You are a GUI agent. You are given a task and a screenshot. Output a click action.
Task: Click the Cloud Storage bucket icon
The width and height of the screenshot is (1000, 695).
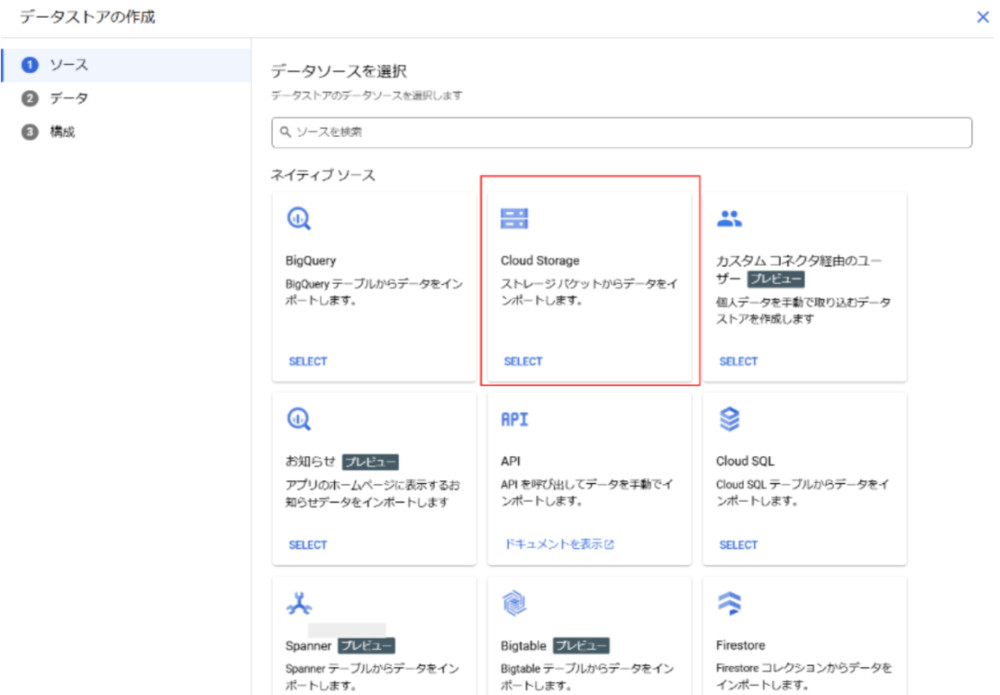pyautogui.click(x=514, y=219)
